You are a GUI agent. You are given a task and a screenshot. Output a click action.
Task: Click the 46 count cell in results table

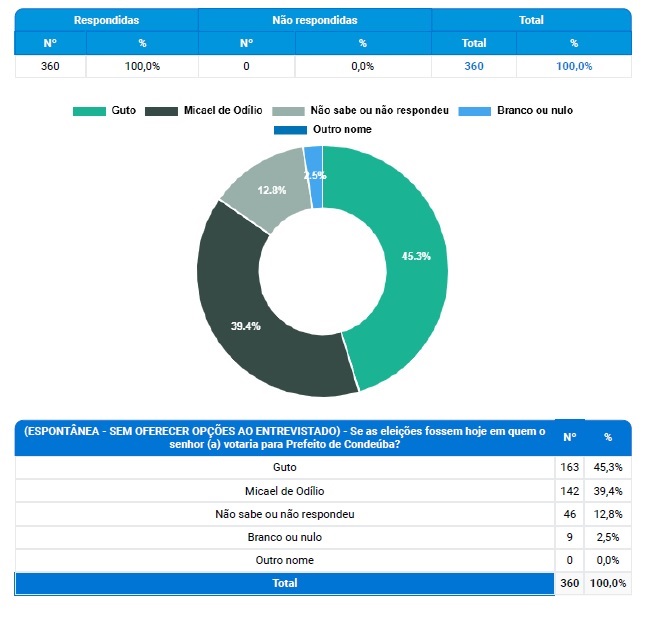click(569, 514)
